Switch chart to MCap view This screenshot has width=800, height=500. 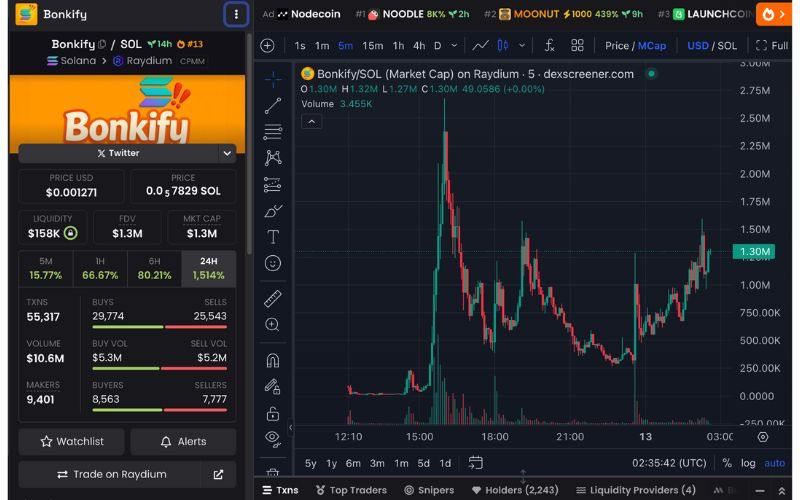[x=652, y=45]
